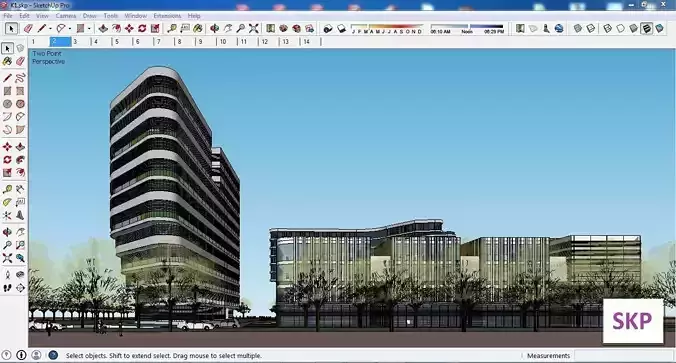The height and width of the screenshot is (363, 676).
Task: Pick the Push/Pull tool in the top toolbar
Action: click(103, 28)
